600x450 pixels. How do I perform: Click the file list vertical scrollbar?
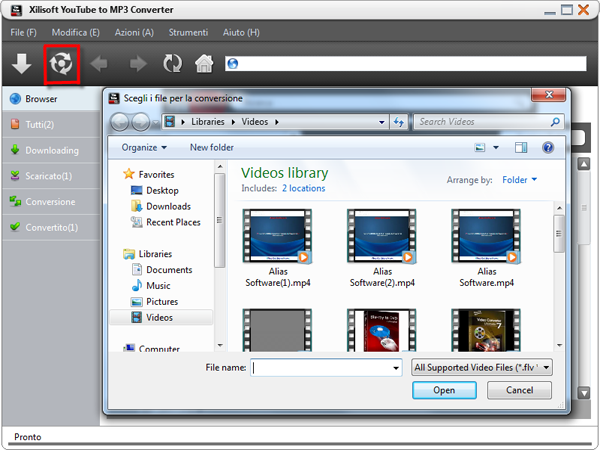pos(559,233)
